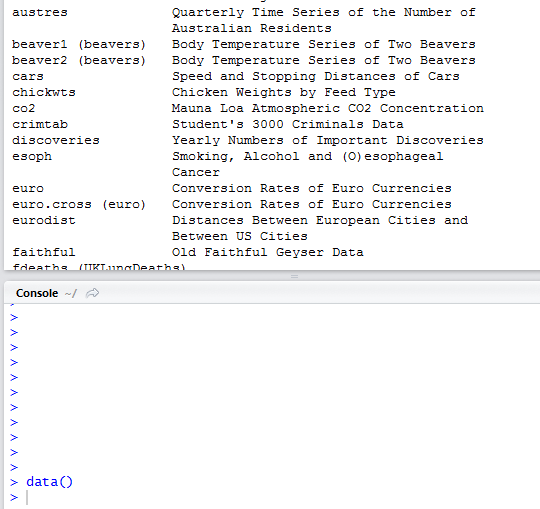
Task: Click the eurodist dataset name
Action: (x=44, y=220)
